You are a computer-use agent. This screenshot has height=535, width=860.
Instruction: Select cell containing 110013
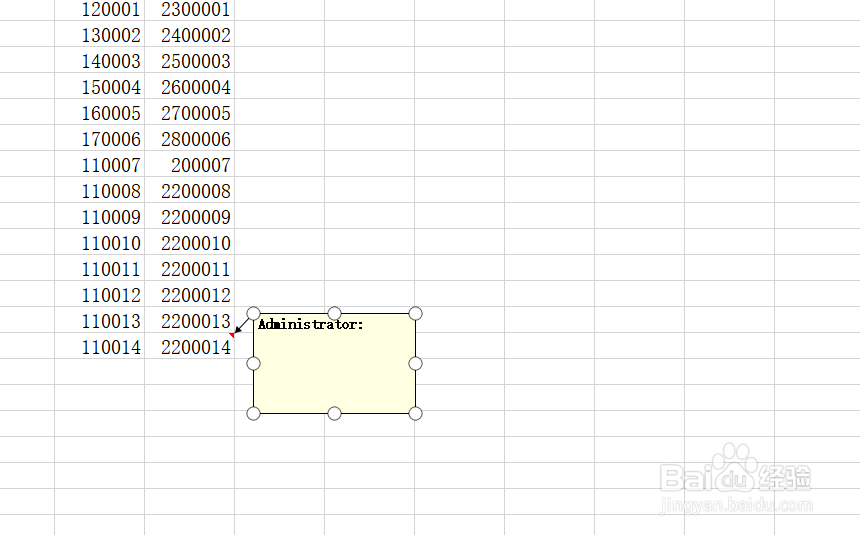coord(100,320)
